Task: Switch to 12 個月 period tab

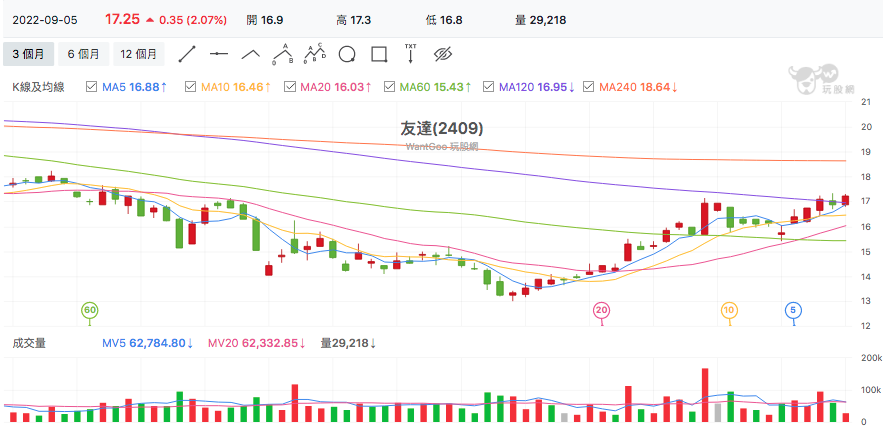Action: pos(139,54)
